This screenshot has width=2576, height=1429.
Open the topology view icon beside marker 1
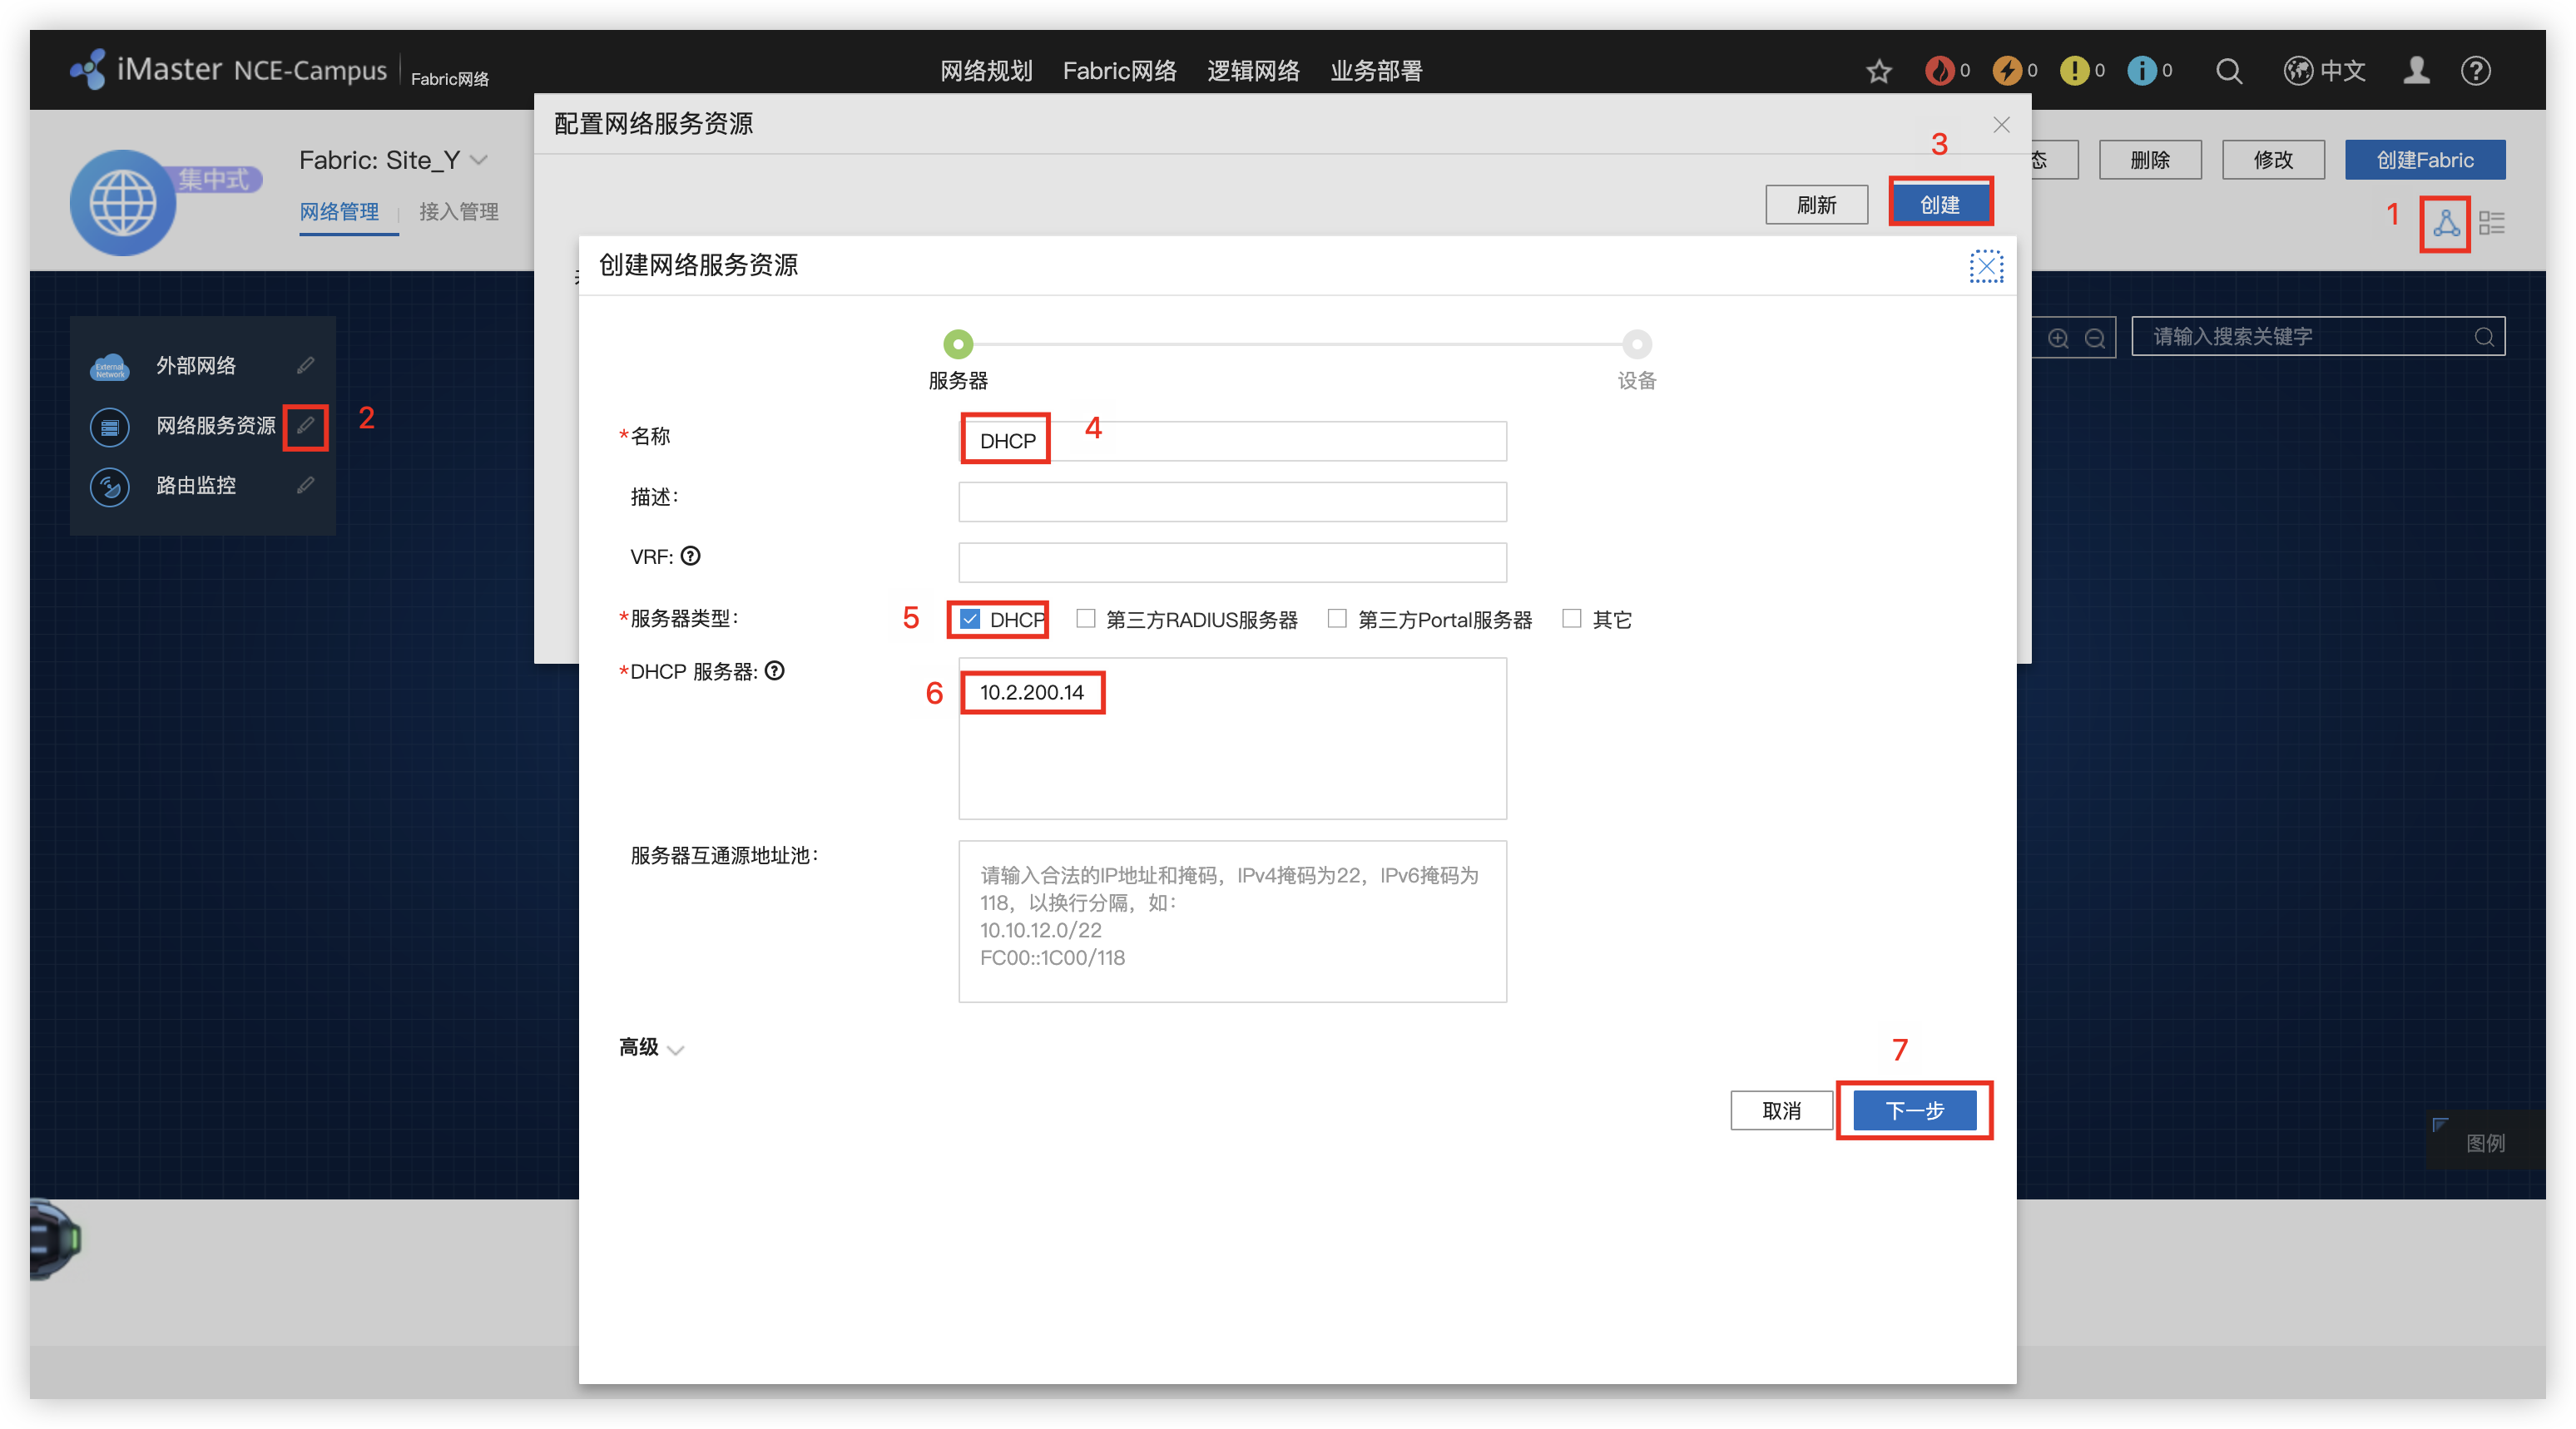coord(2447,224)
